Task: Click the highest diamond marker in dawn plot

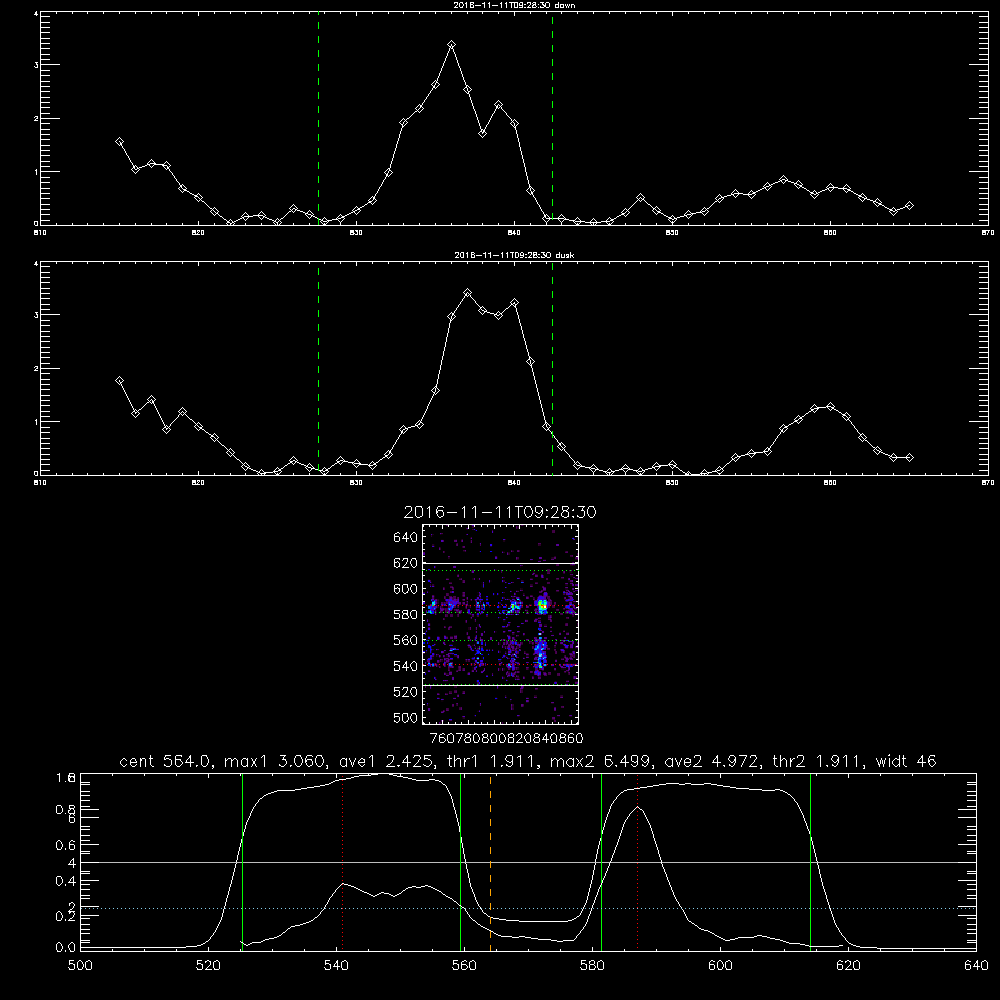Action: point(452,45)
